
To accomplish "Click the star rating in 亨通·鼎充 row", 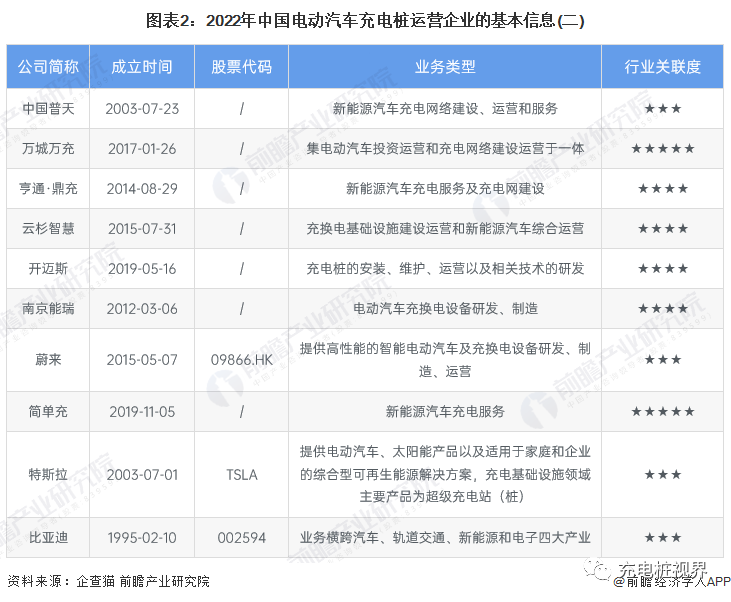I will (662, 189).
